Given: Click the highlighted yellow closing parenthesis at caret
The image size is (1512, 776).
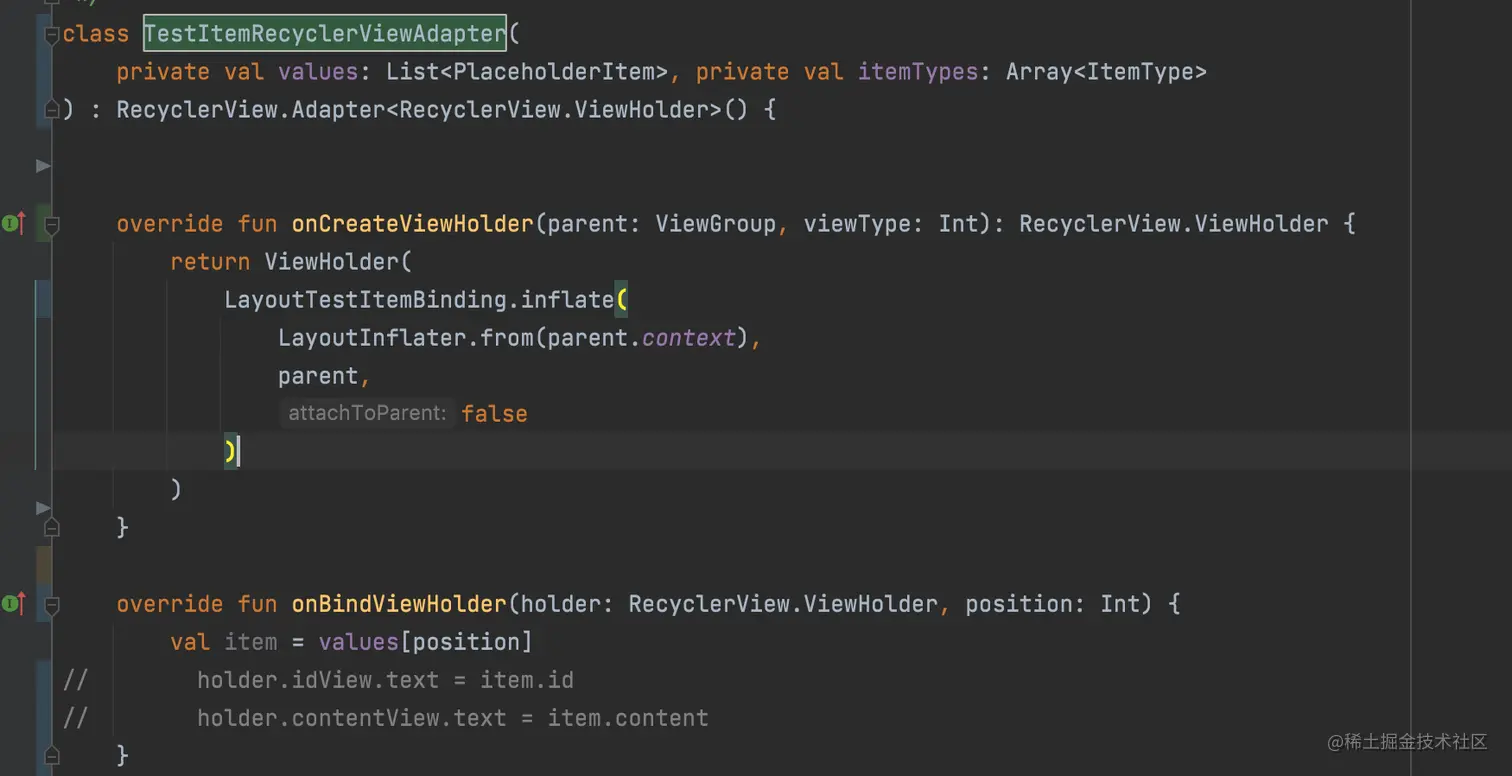Looking at the screenshot, I should pyautogui.click(x=231, y=452).
